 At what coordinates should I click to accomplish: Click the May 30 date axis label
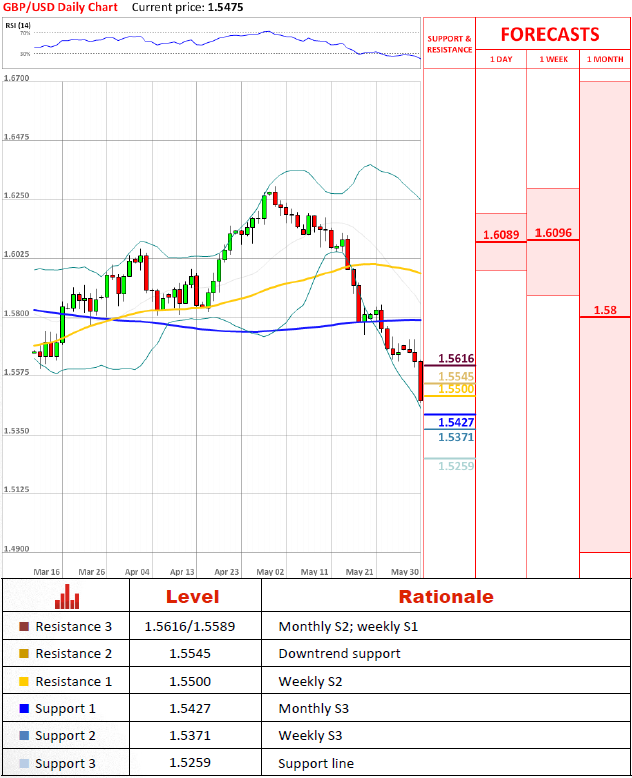point(405,572)
